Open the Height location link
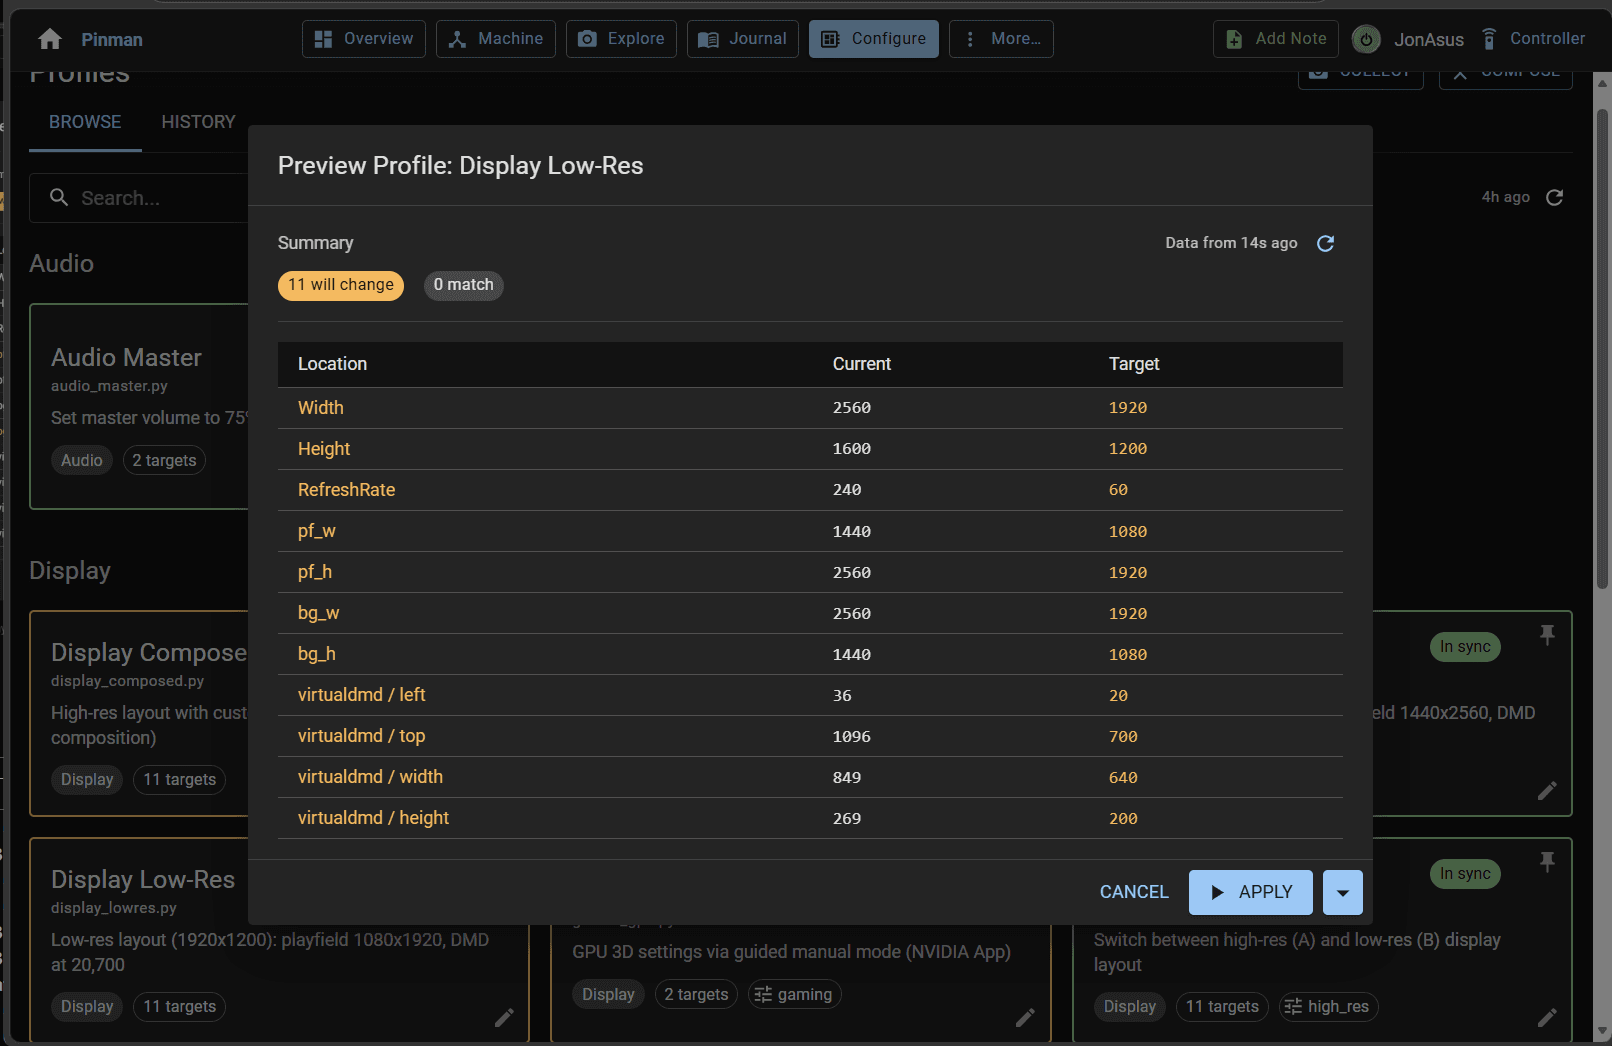 coord(324,449)
